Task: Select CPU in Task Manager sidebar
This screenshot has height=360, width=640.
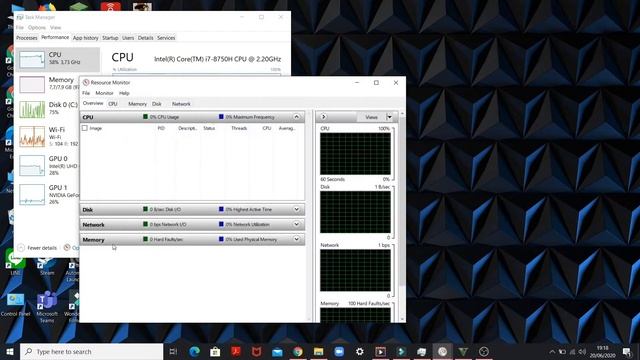Action: click(x=58, y=60)
